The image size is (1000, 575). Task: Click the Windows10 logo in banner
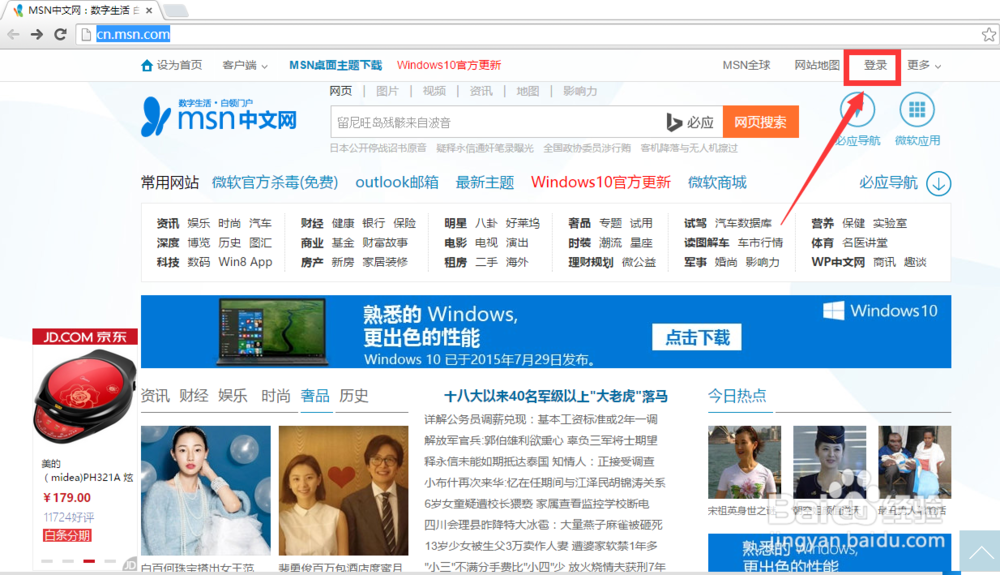tap(880, 310)
